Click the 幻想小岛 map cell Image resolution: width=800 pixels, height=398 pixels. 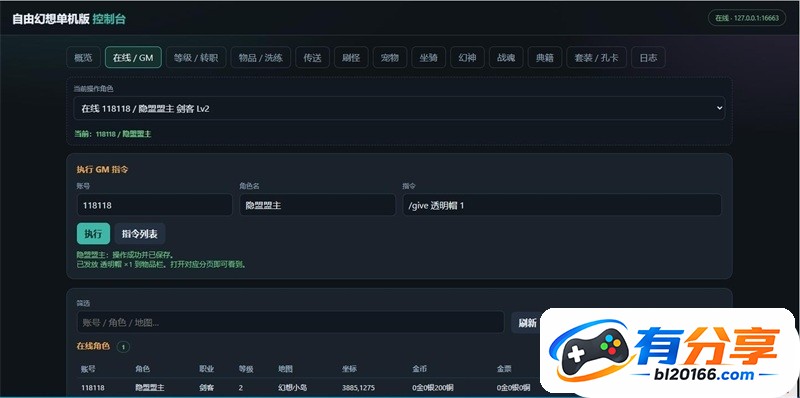point(292,388)
